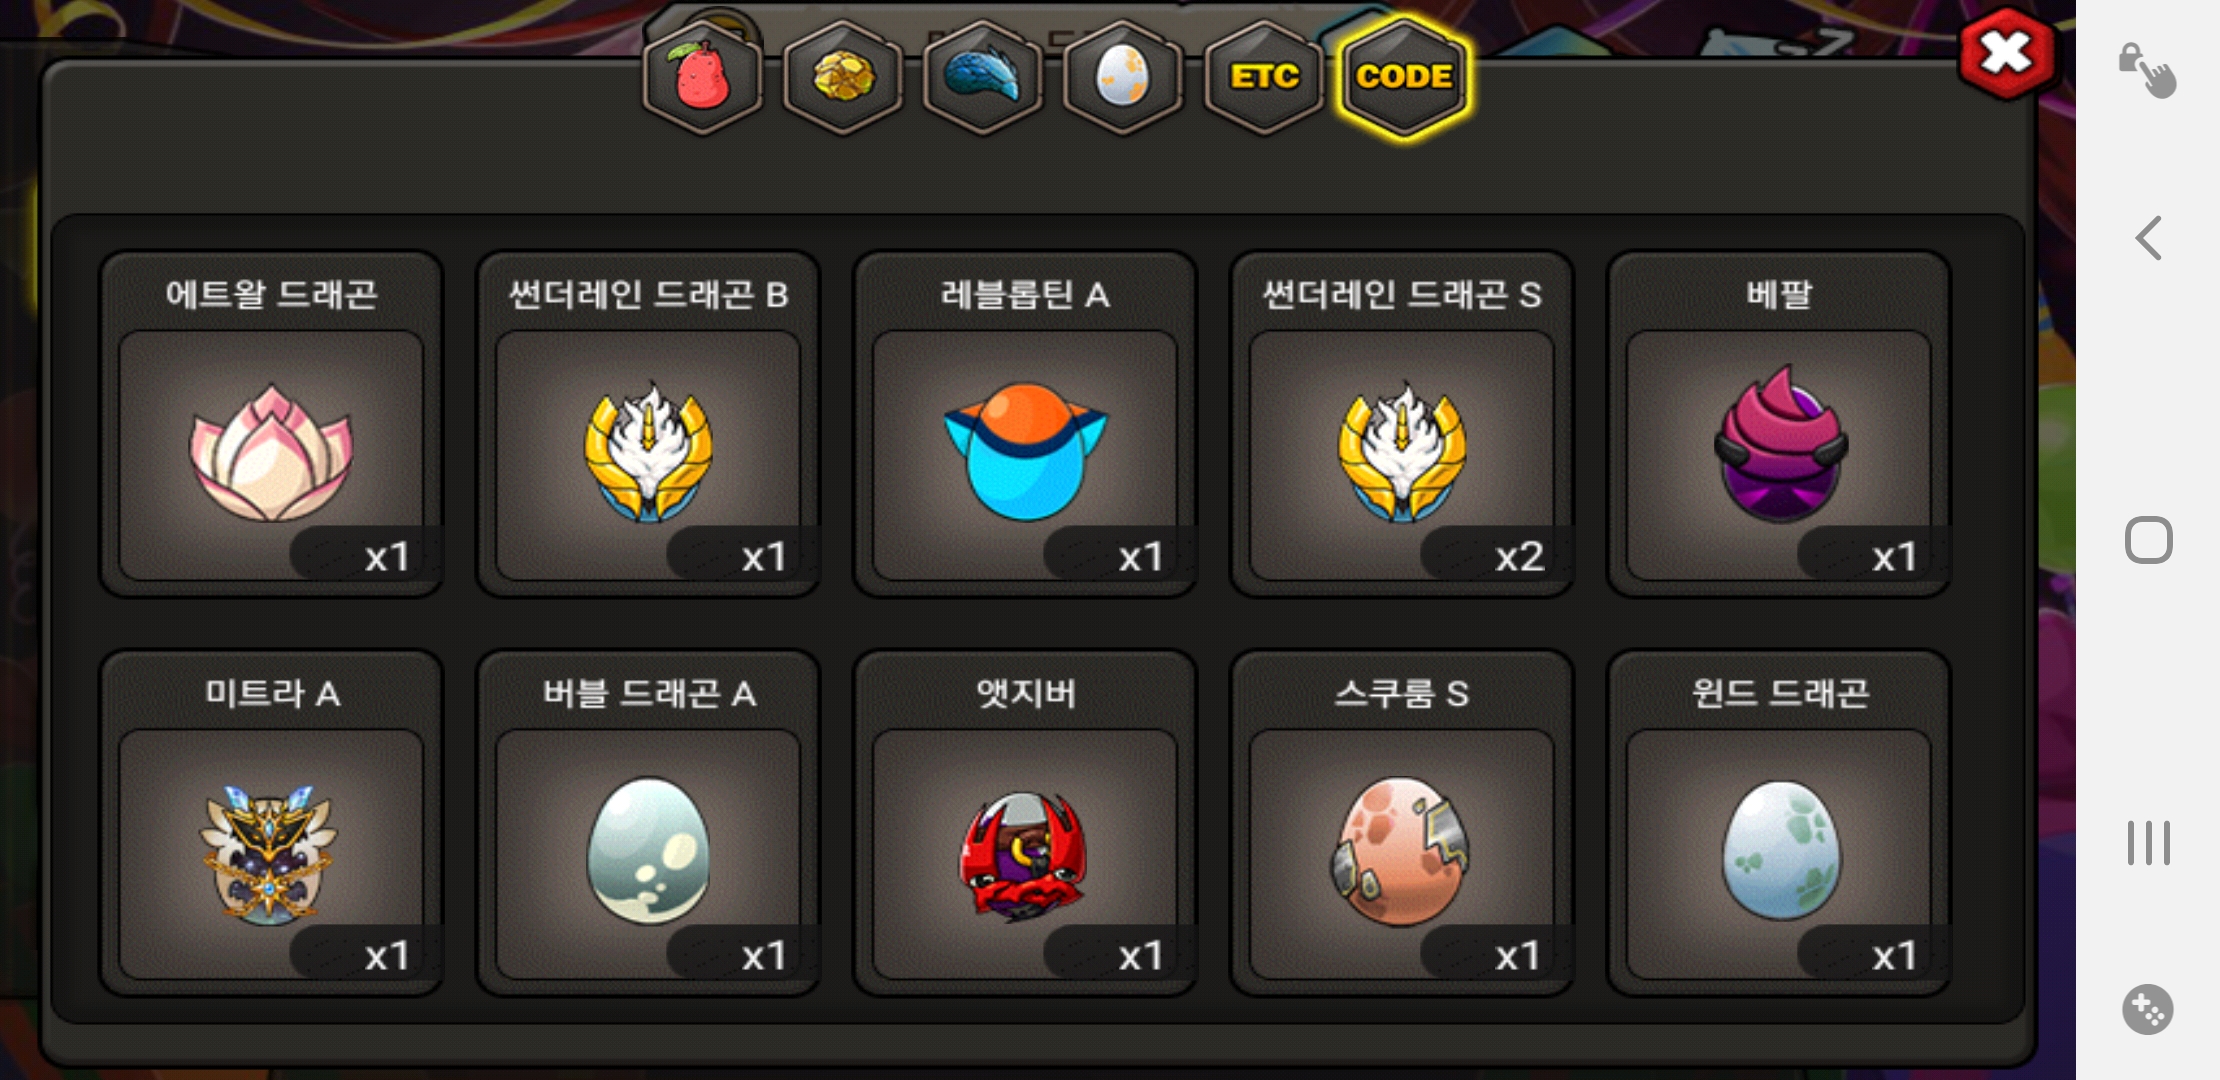Select the 썬더레인 드래곤 B item
The height and width of the screenshot is (1080, 2220).
pos(648,424)
